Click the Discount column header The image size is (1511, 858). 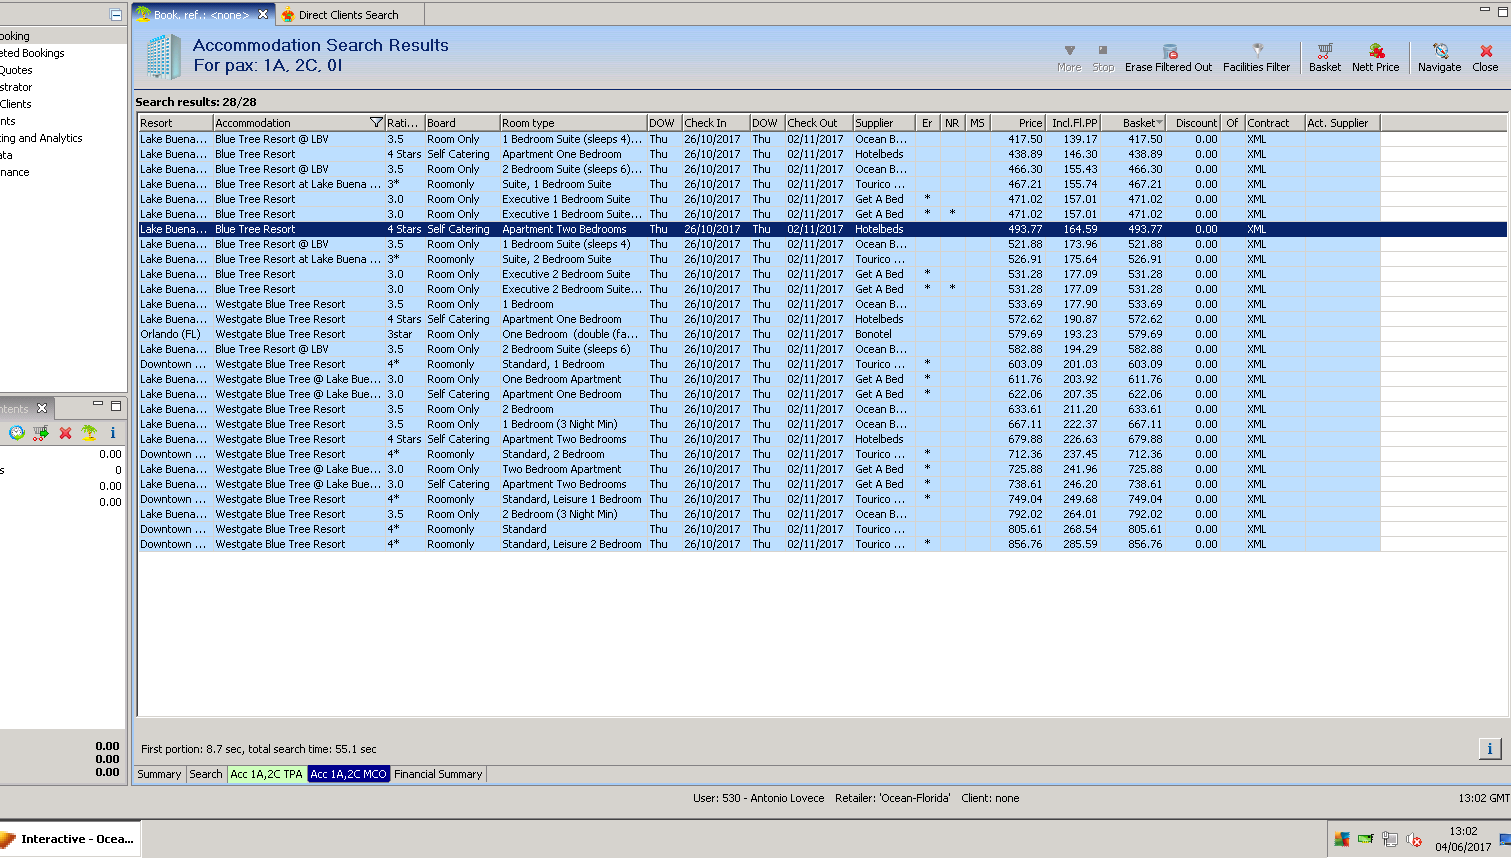tap(1195, 123)
